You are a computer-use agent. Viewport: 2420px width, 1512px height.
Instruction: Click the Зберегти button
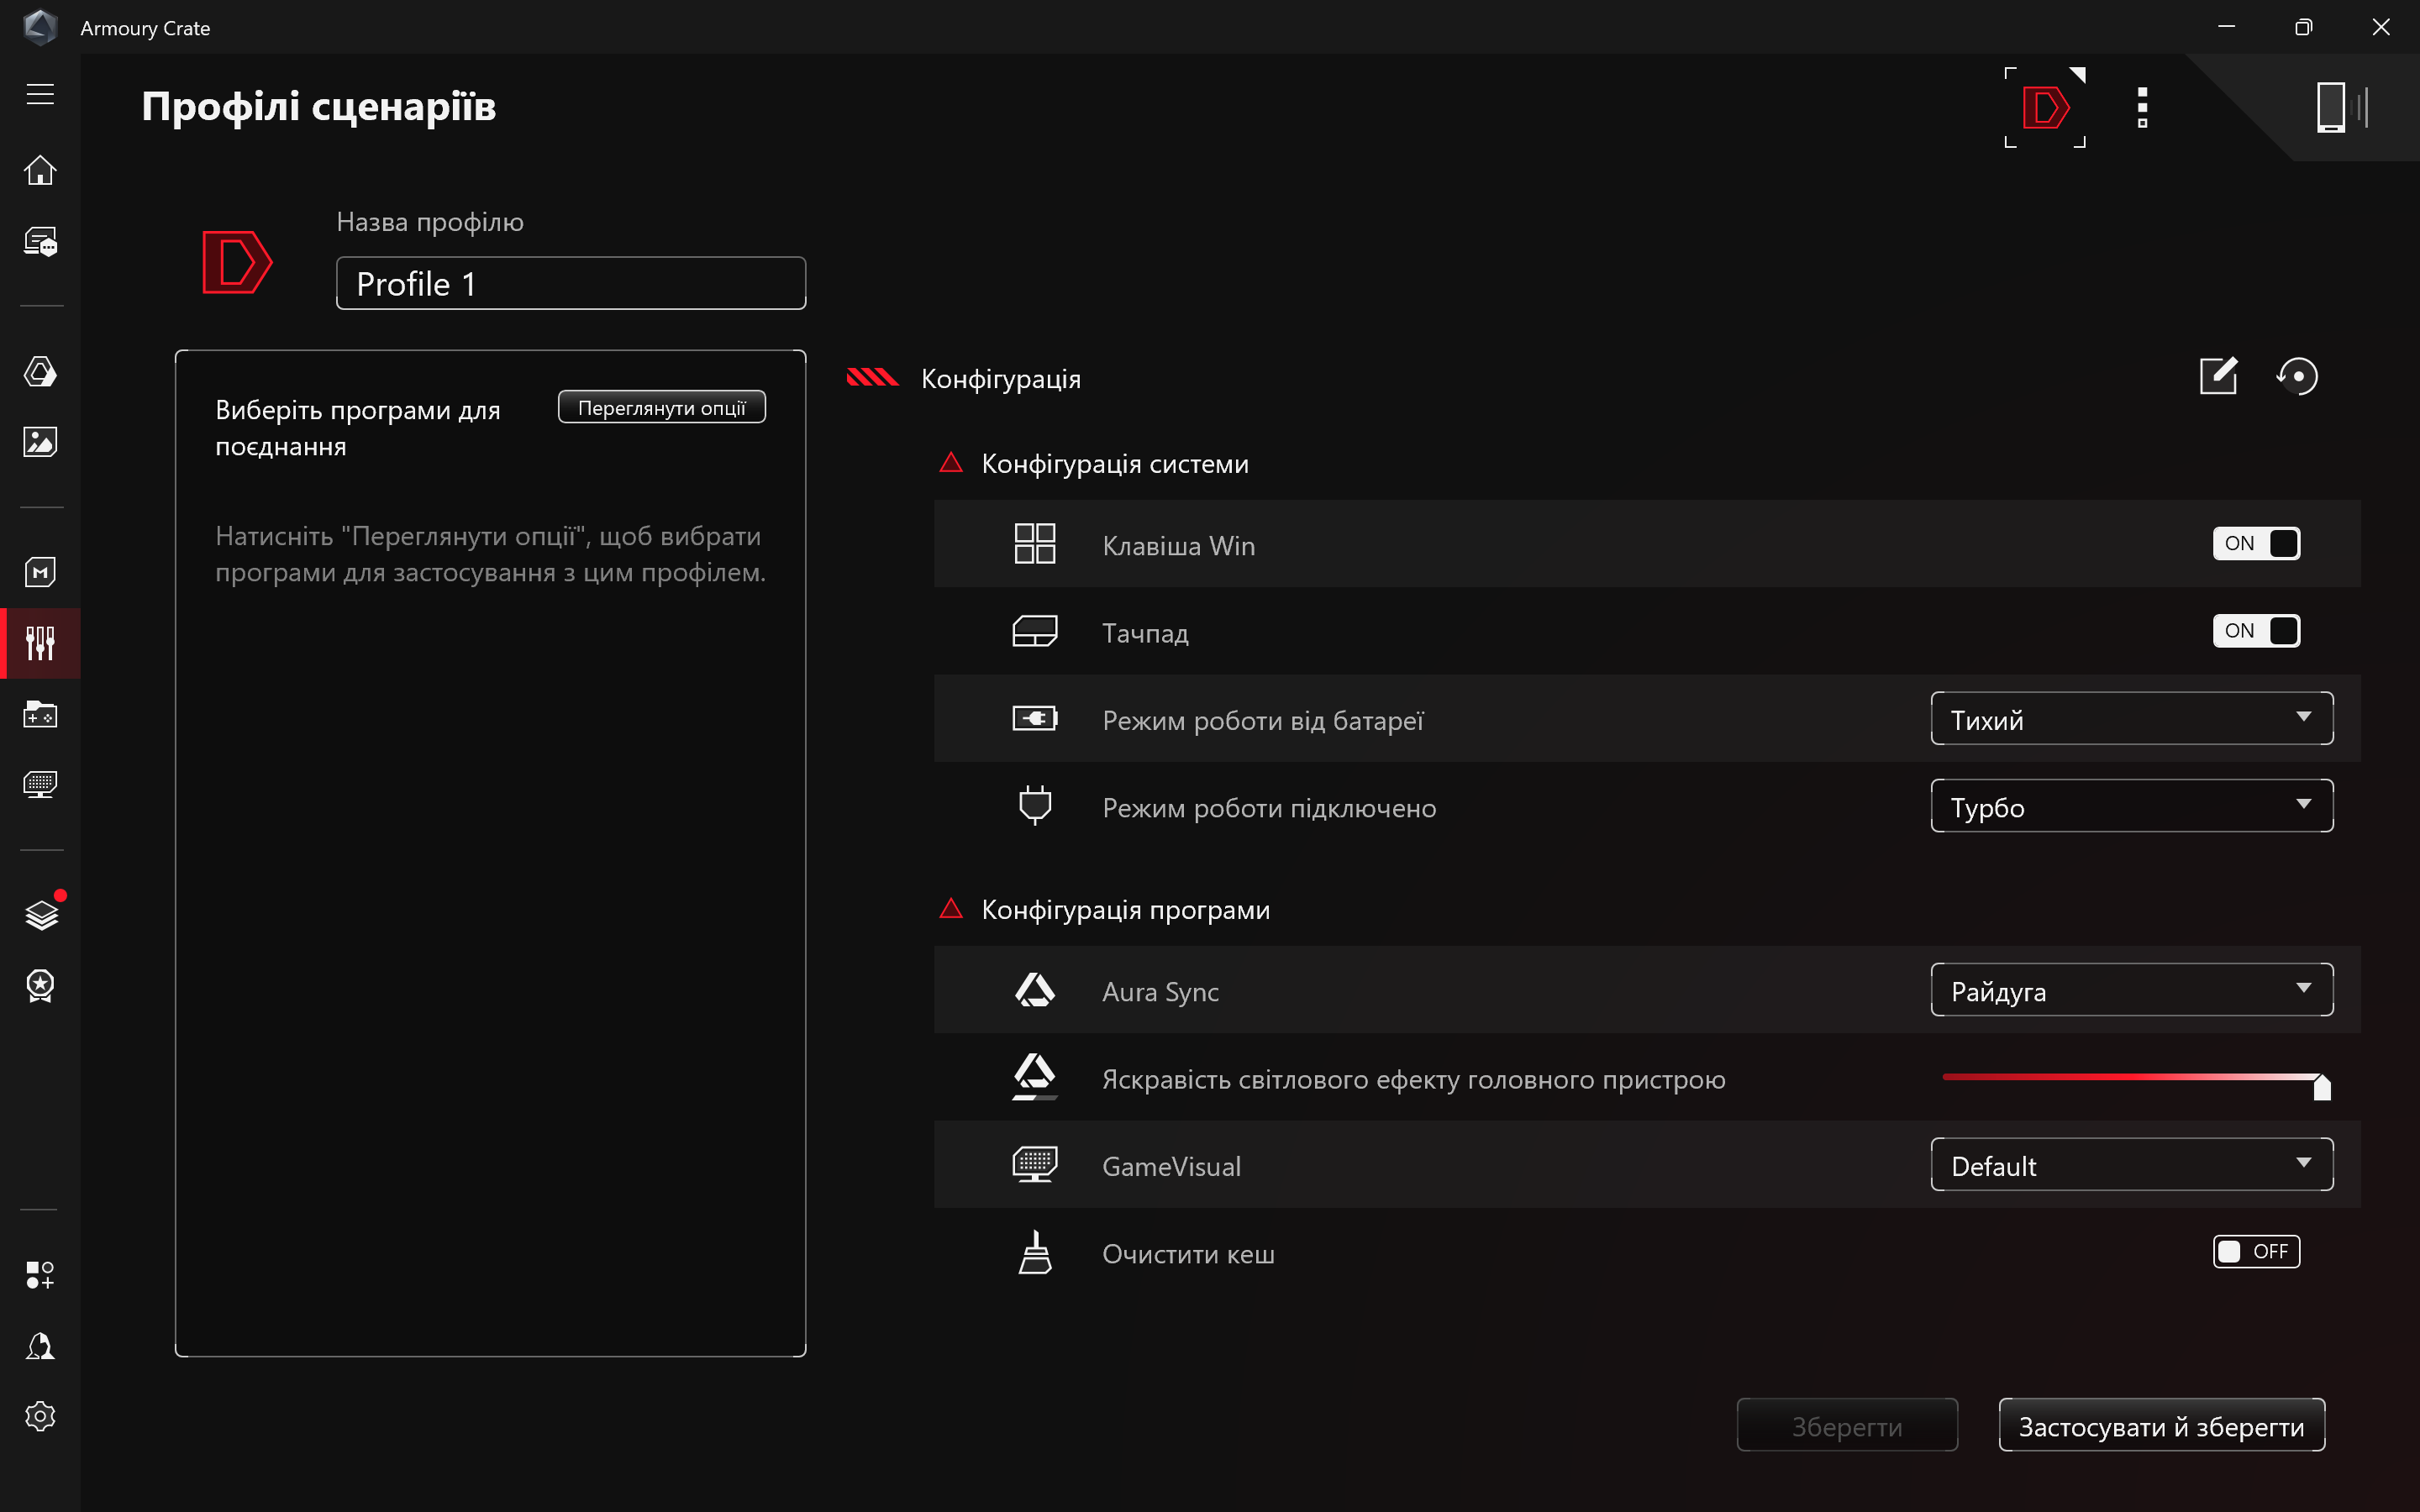1846,1425
